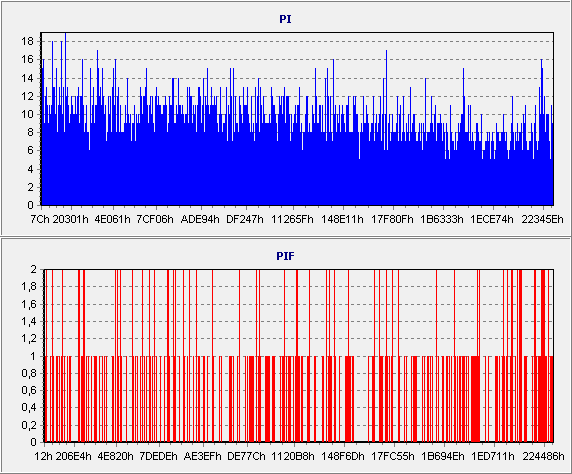
Task: Click PIF x-axis label 7DEDEh
Action: [x=159, y=456]
